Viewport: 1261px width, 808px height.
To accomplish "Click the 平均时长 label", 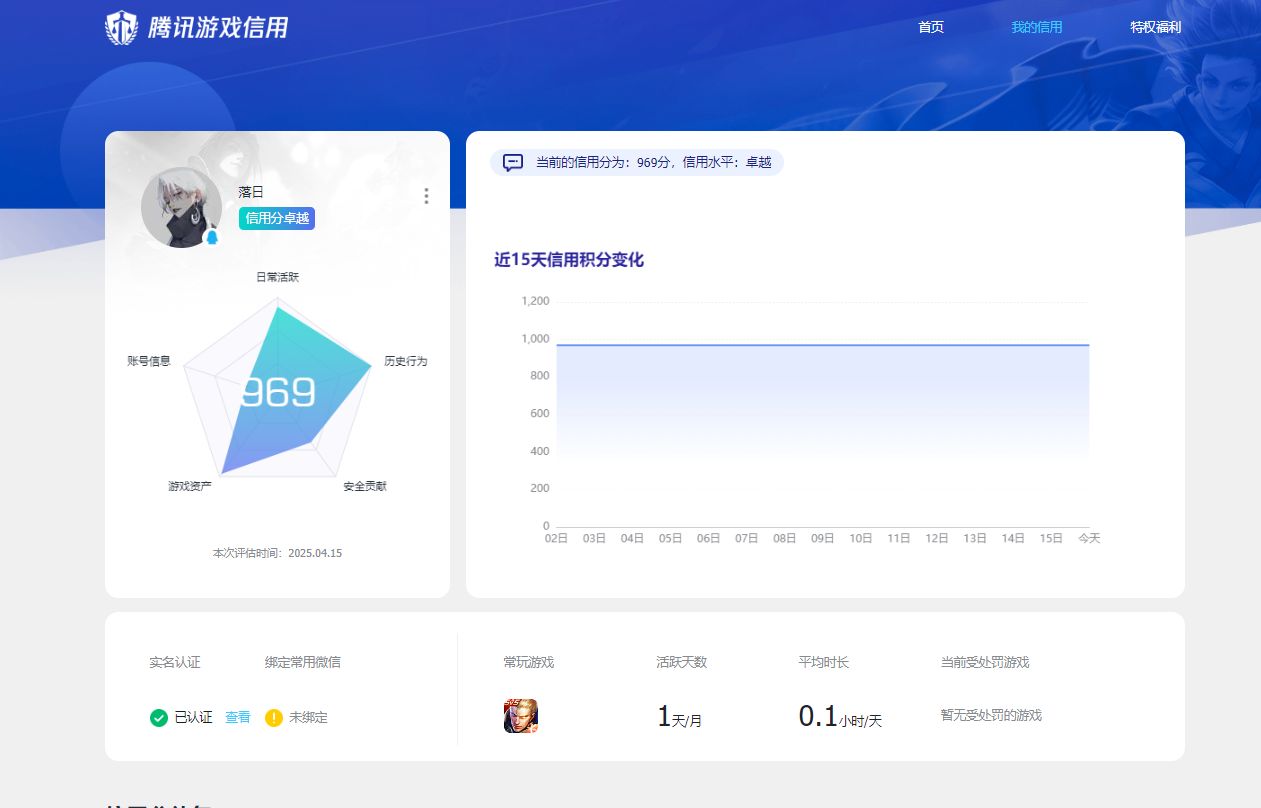I will [x=824, y=662].
